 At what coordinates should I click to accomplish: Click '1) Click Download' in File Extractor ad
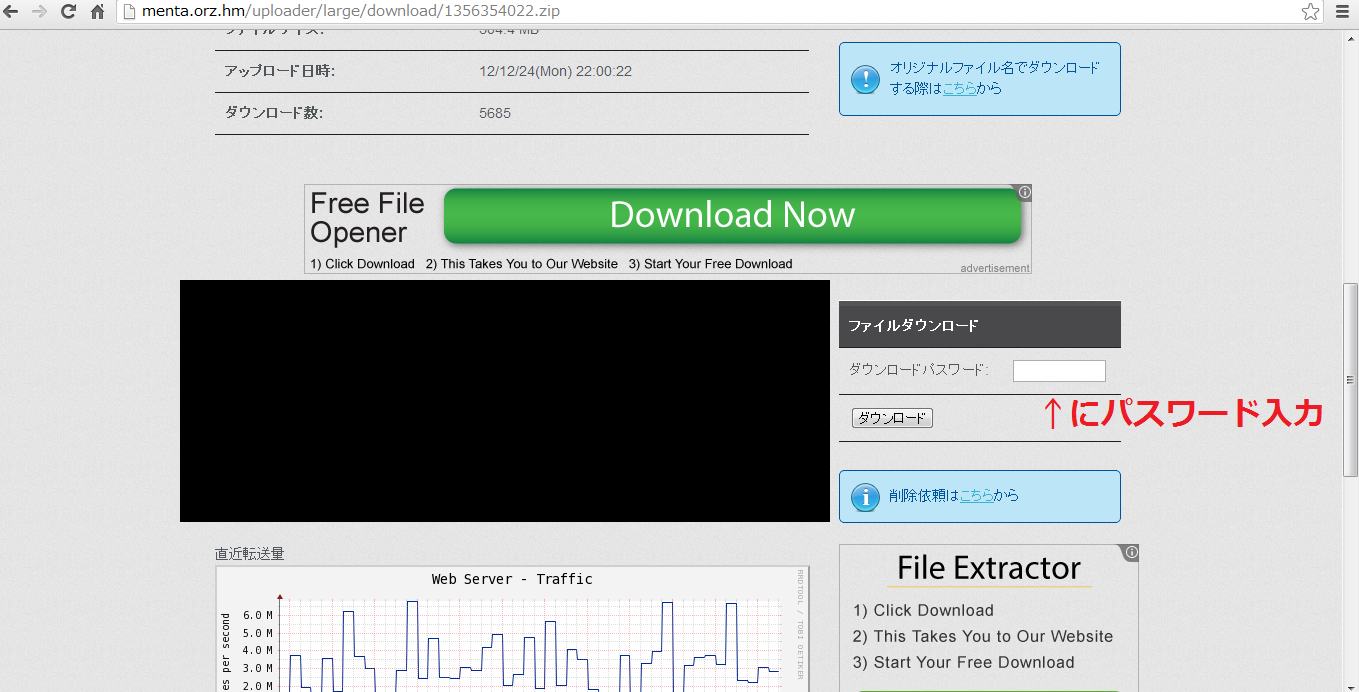pos(923,611)
